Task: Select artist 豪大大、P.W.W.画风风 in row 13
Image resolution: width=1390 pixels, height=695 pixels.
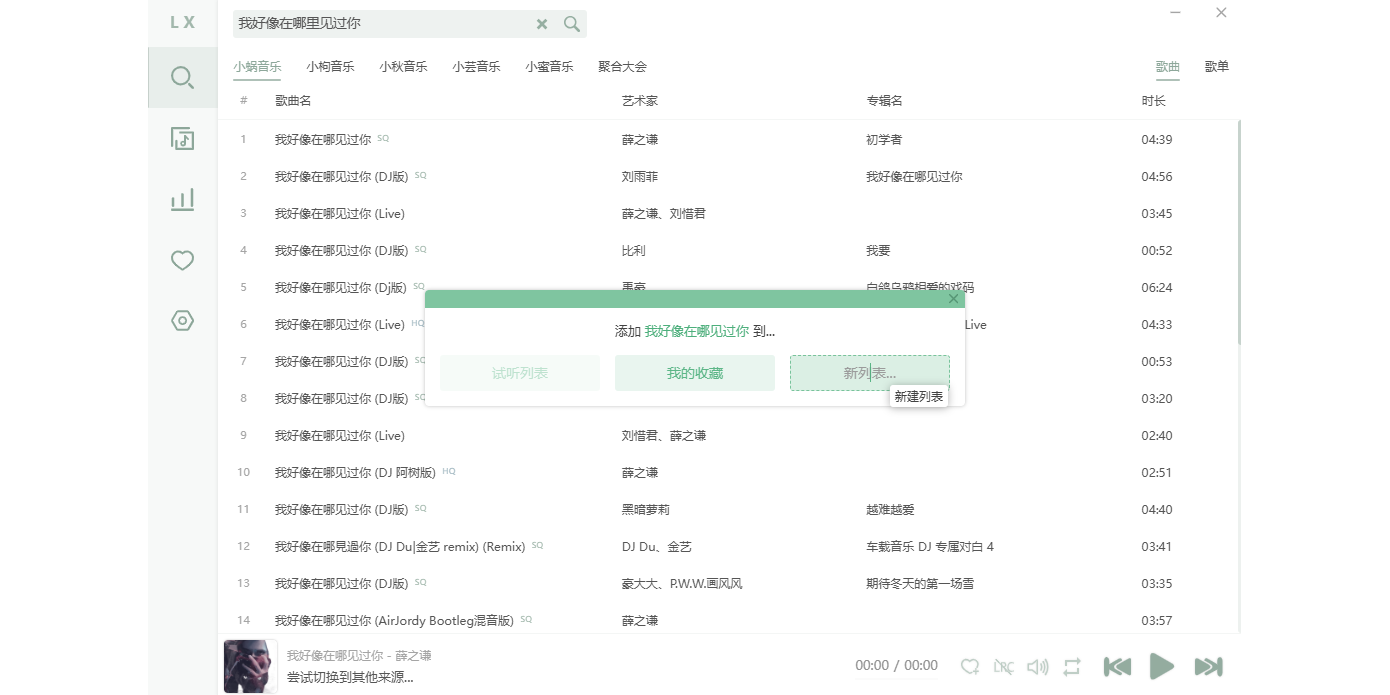Action: pos(682,584)
